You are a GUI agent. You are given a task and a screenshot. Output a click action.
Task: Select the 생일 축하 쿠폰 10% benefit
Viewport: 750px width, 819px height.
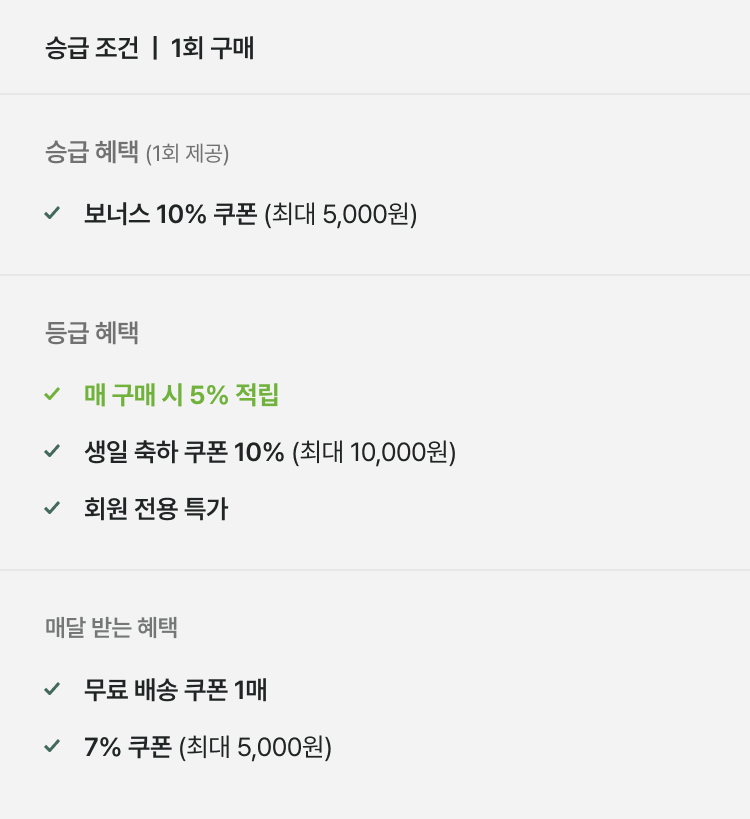[x=184, y=452]
